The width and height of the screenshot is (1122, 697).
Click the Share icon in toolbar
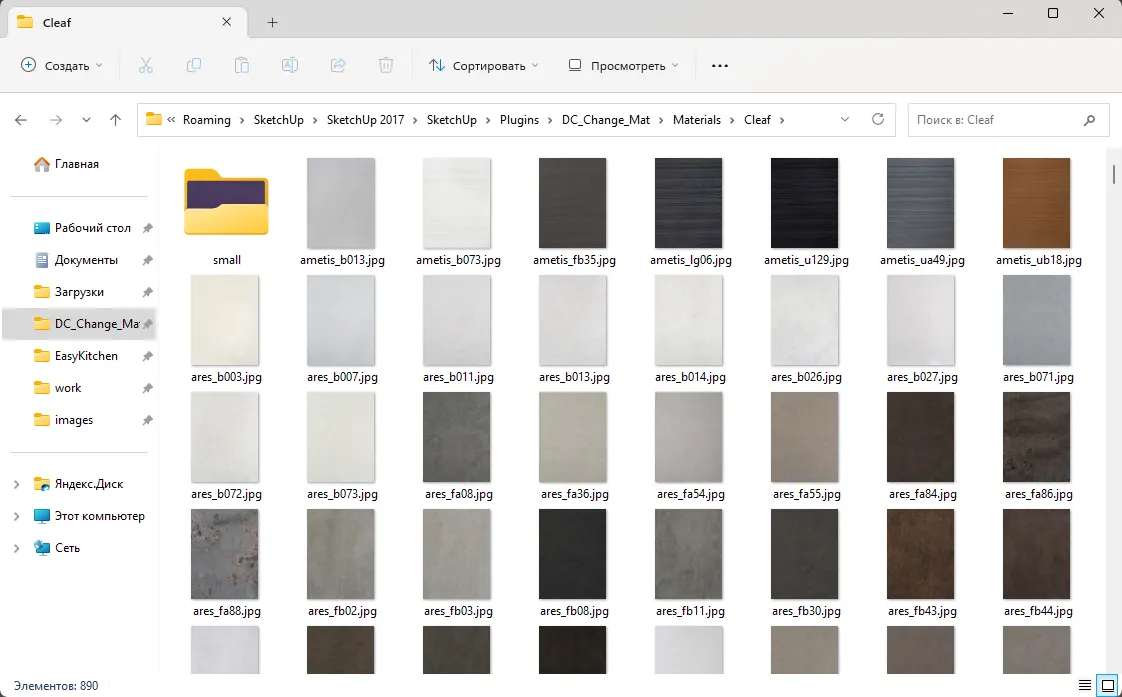tap(338, 65)
